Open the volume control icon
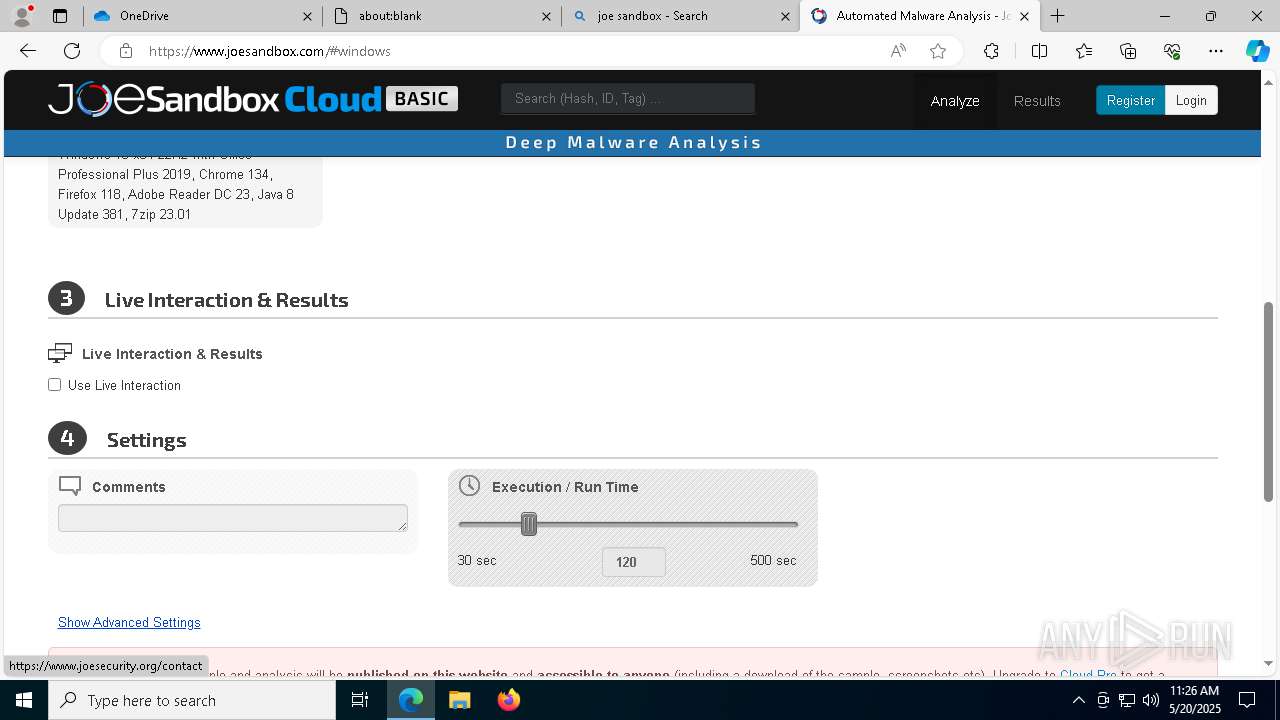This screenshot has height=720, width=1280. point(1151,700)
